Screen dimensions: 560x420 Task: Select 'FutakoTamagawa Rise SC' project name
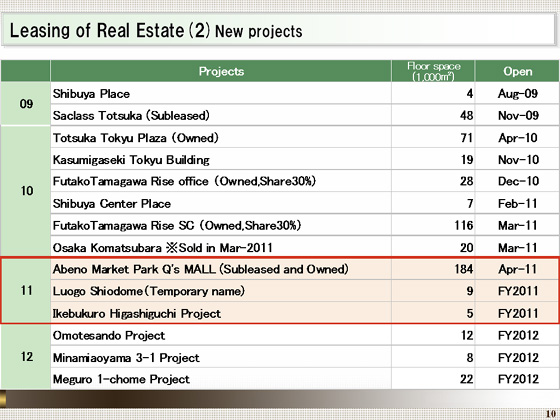123,225
